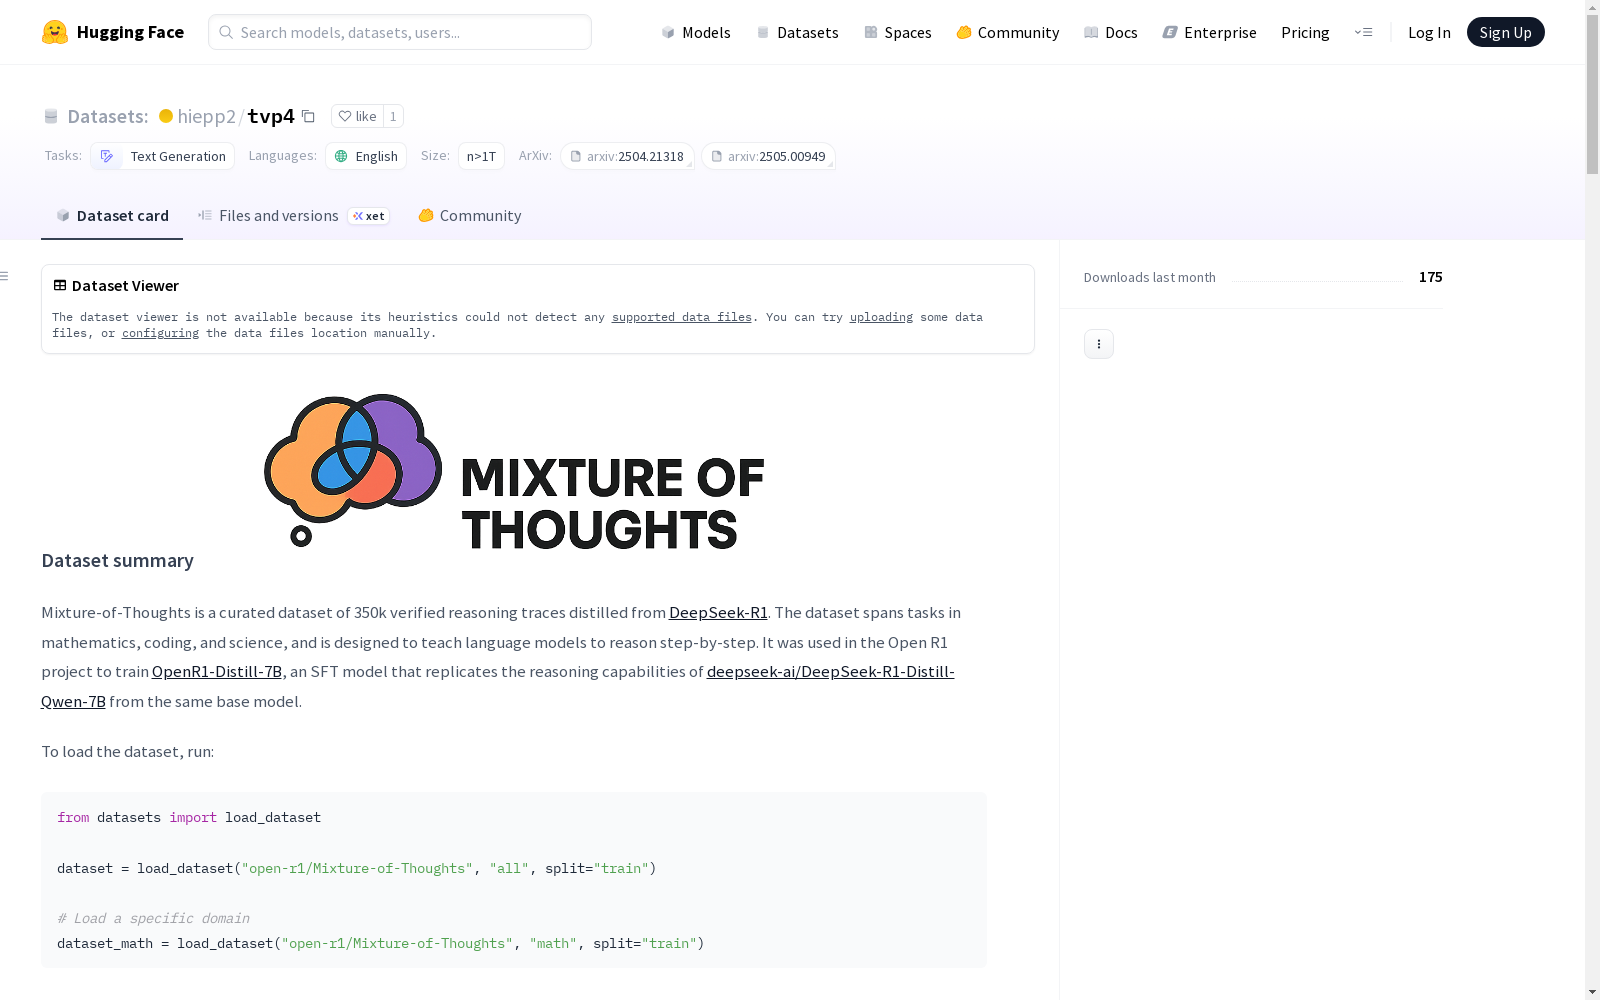The width and height of the screenshot is (1600, 1000).
Task: Copy dataset name with the copy icon
Action: pyautogui.click(x=308, y=116)
